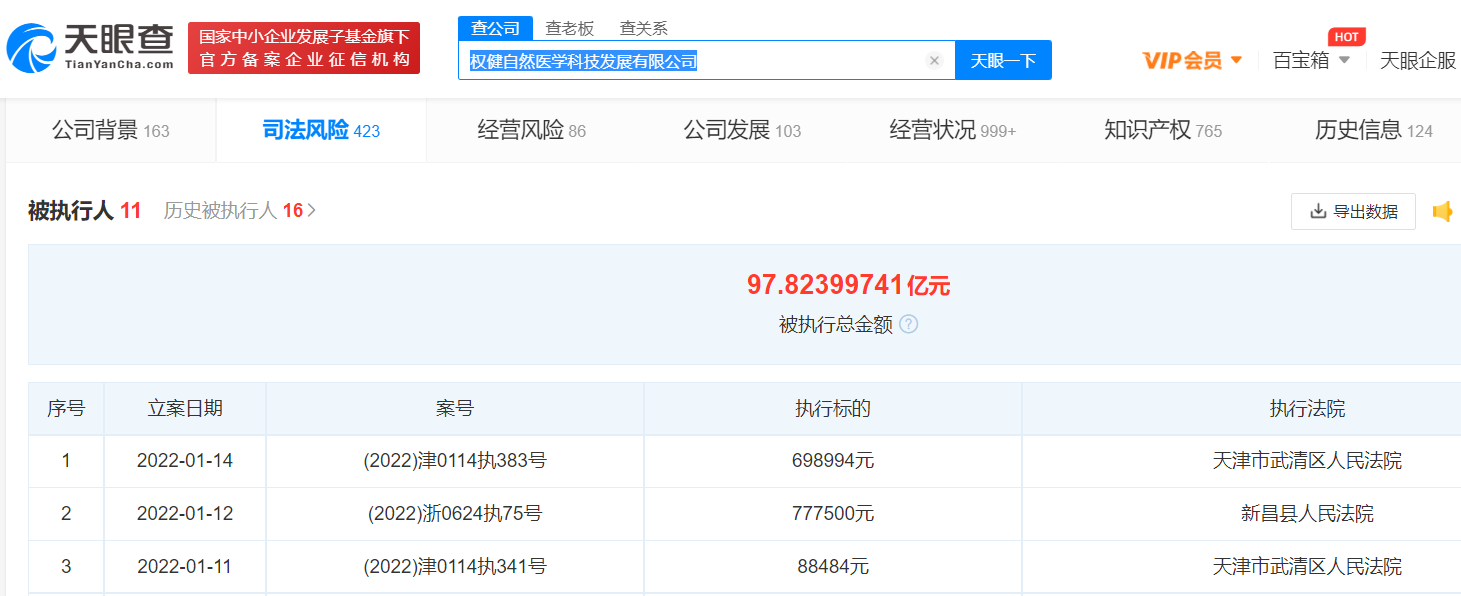Image resolution: width=1461 pixels, height=596 pixels.
Task: Open the 百宝箱 dropdown menu
Action: [1310, 61]
